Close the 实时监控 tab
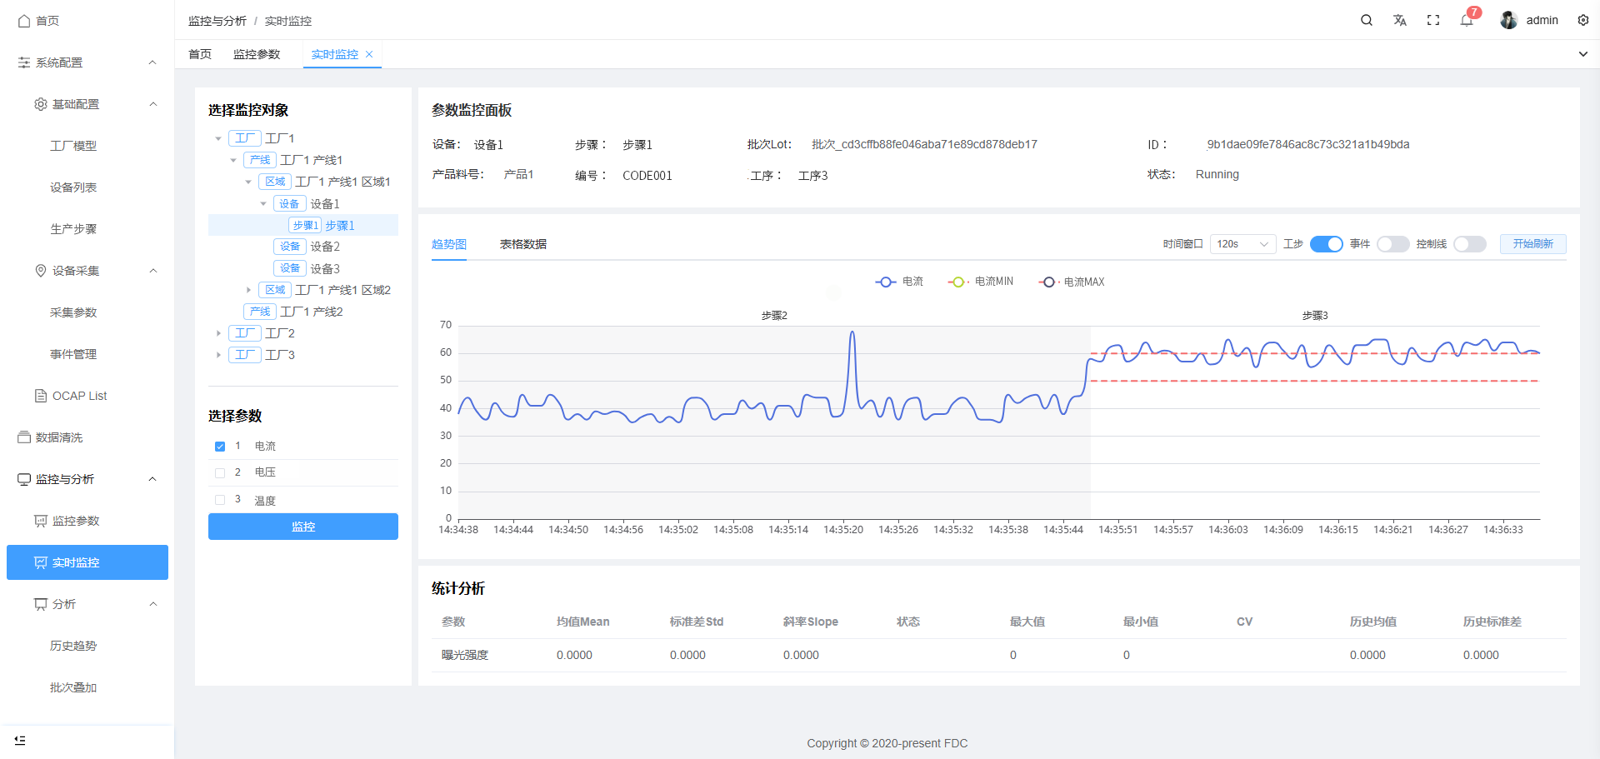 click(x=369, y=54)
